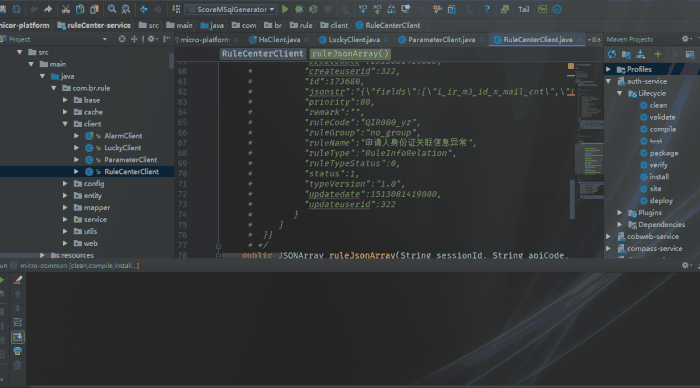Toggle soft-wrap in run console

point(17,322)
